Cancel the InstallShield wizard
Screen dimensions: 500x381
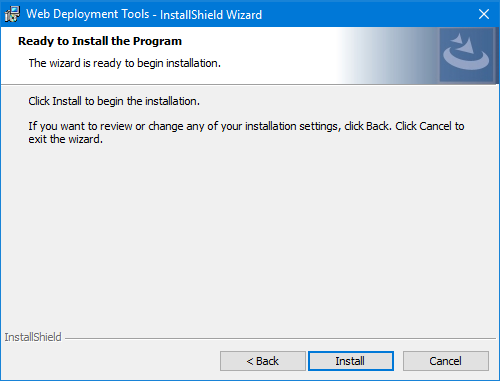point(446,361)
